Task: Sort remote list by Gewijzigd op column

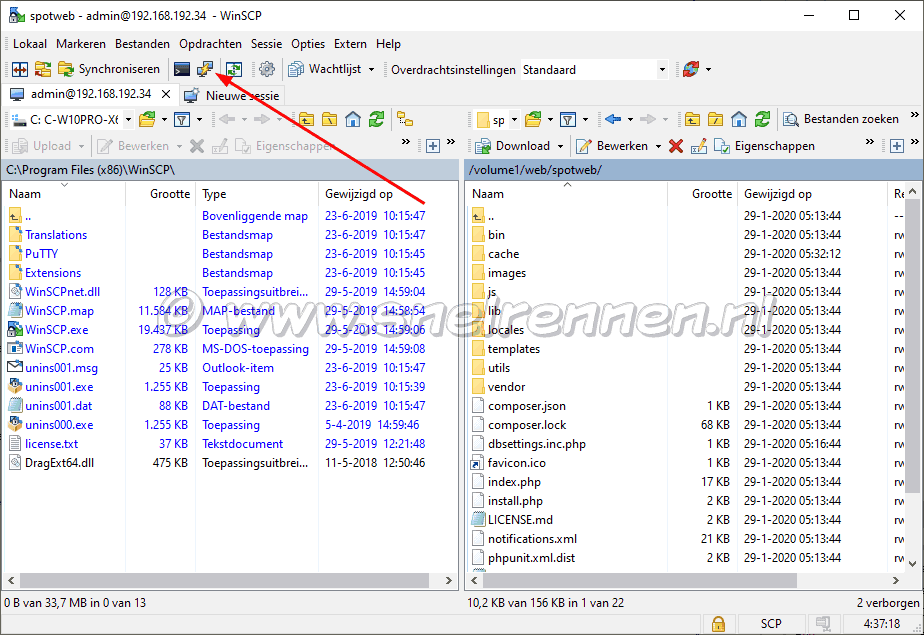Action: click(811, 194)
